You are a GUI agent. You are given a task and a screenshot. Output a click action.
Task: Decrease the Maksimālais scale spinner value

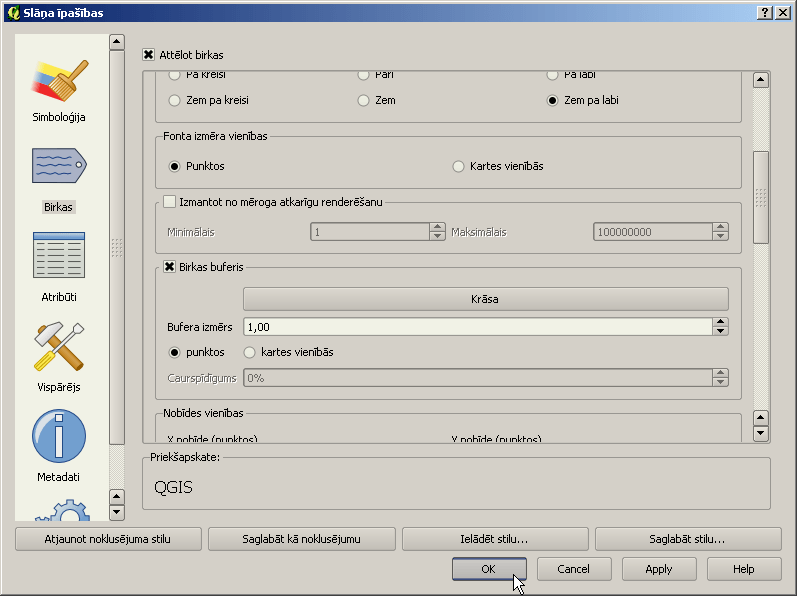pos(720,236)
